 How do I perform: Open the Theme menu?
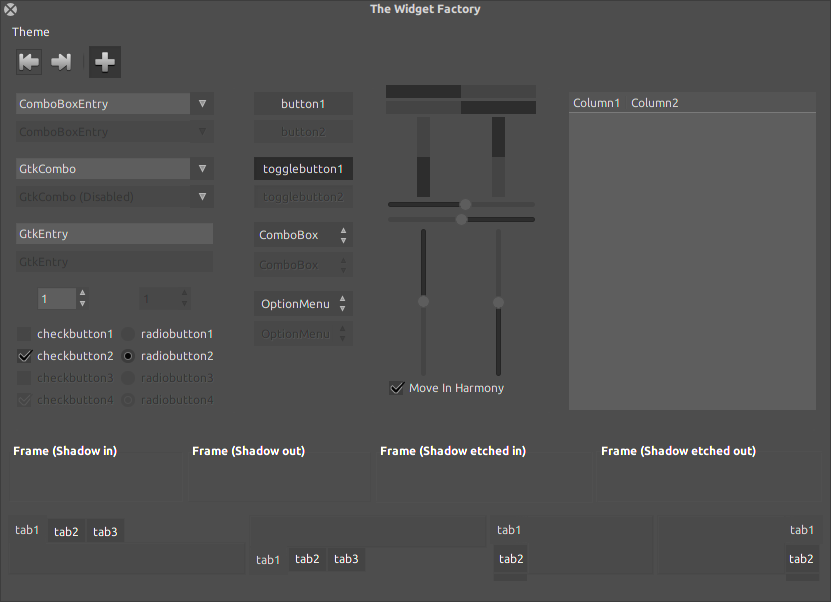31,32
